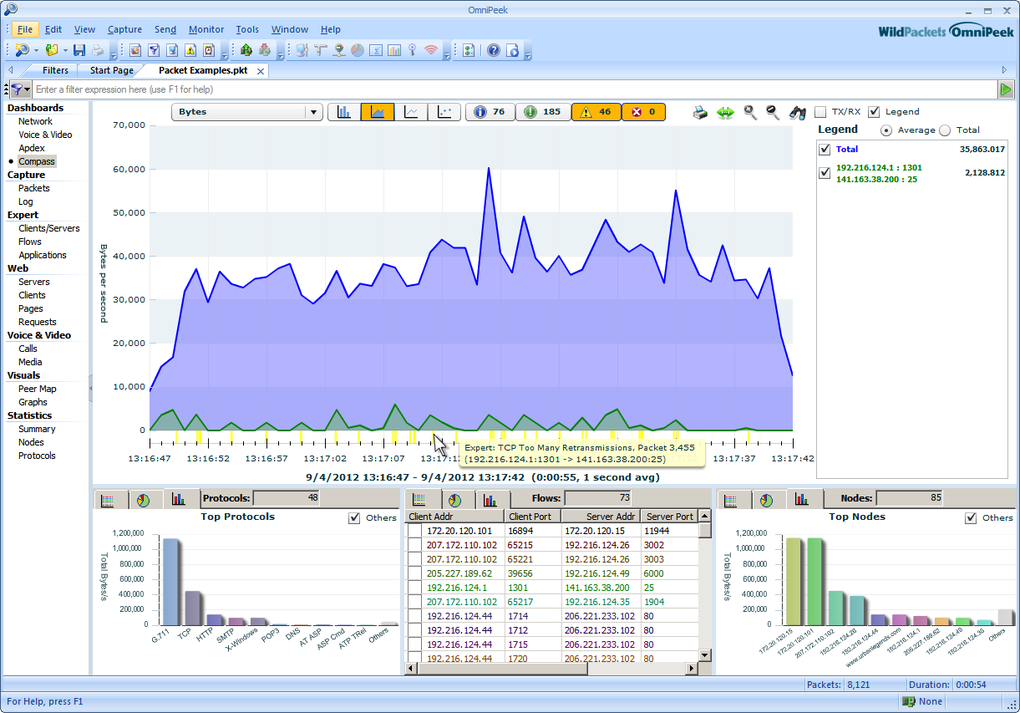This screenshot has height=713, width=1020.
Task: Toggle the 76 informational events button
Action: point(489,112)
